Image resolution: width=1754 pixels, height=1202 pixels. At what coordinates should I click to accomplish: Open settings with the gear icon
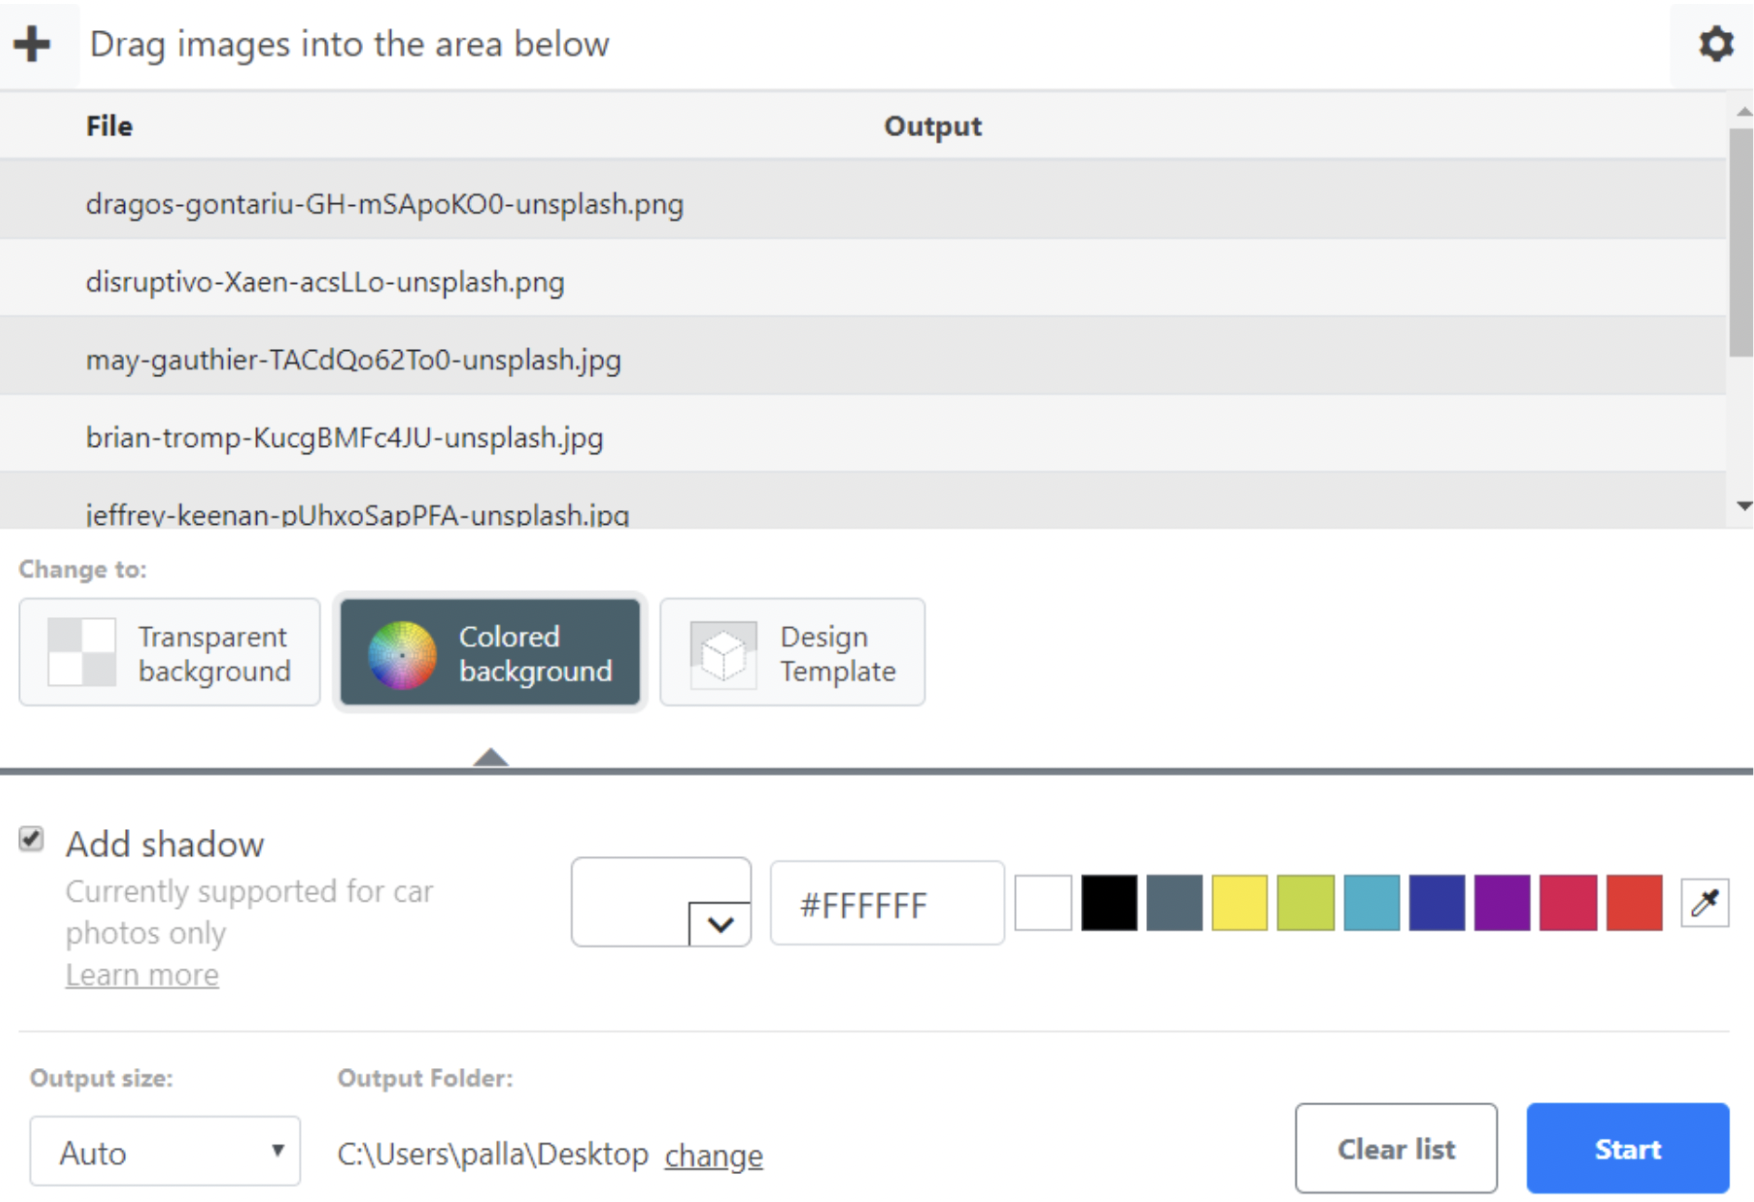(1715, 44)
